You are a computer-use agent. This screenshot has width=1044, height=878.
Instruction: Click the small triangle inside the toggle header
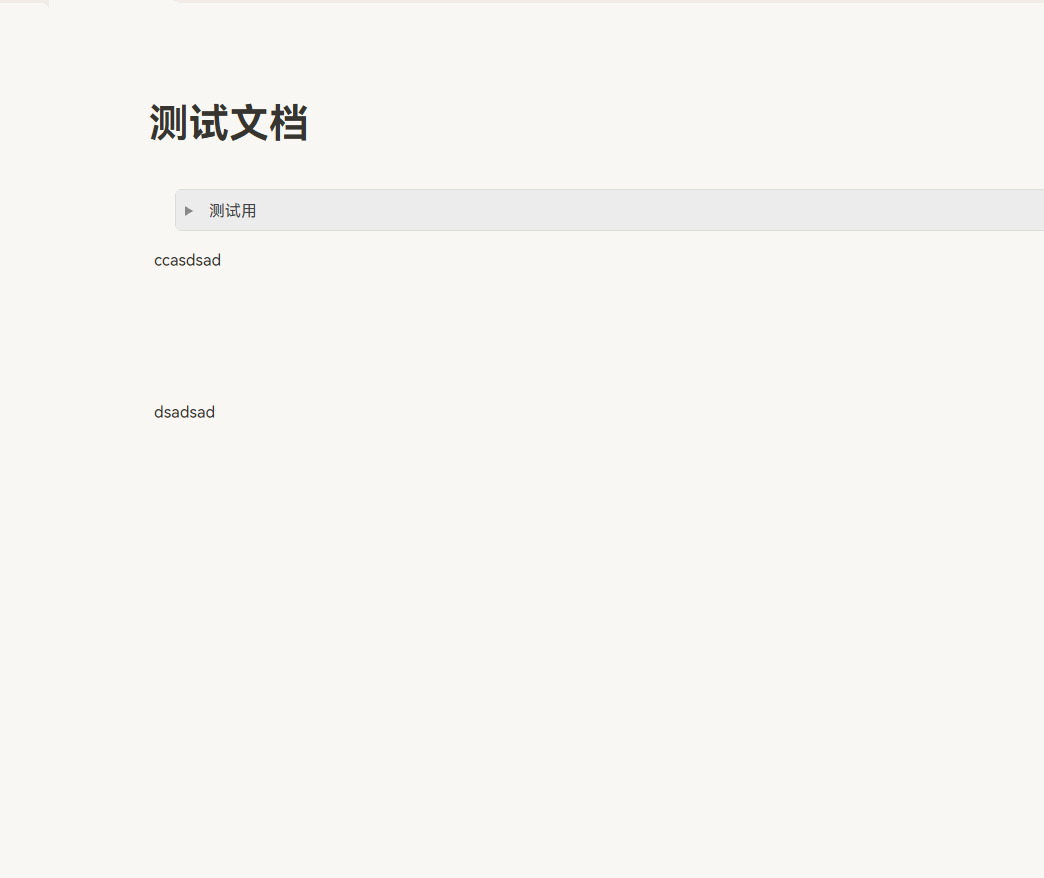coord(188,210)
